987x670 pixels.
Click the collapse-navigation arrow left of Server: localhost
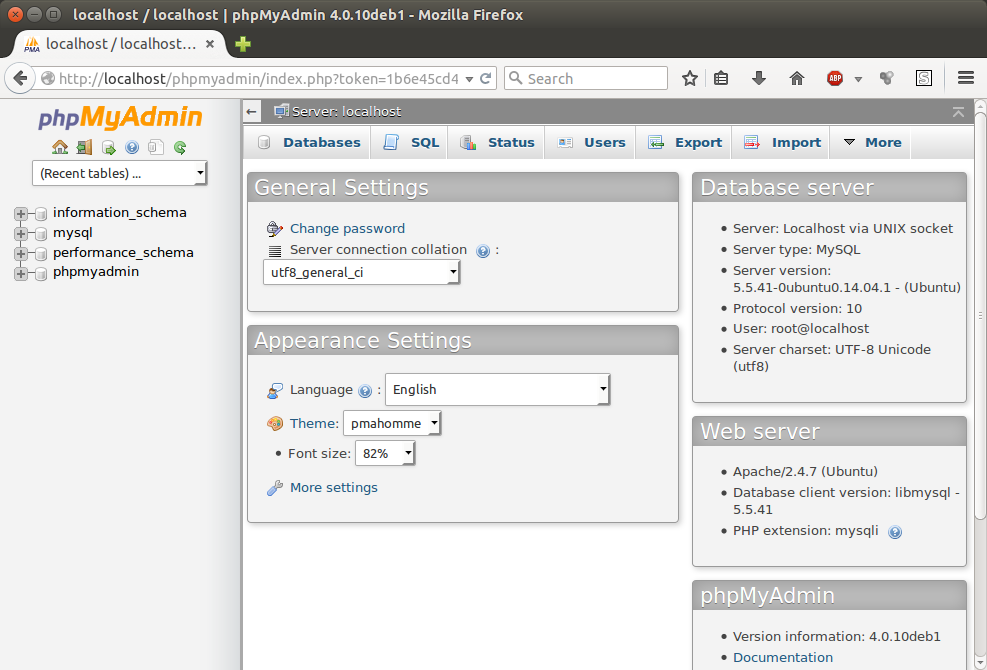[252, 112]
